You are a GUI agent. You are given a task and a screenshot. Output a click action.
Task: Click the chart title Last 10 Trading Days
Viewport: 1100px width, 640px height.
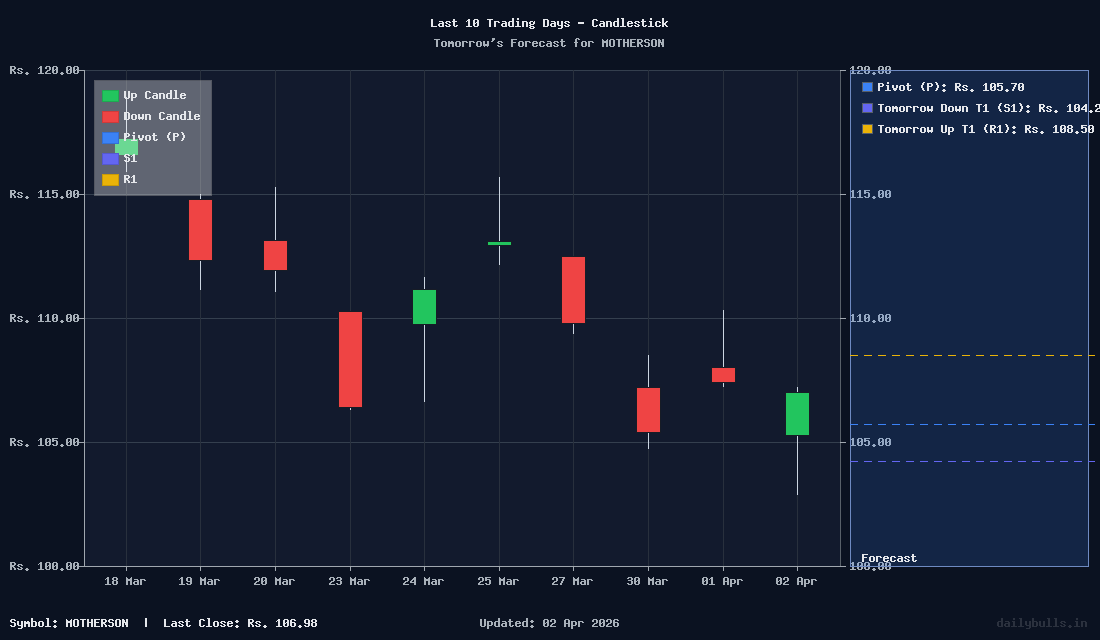tap(549, 22)
